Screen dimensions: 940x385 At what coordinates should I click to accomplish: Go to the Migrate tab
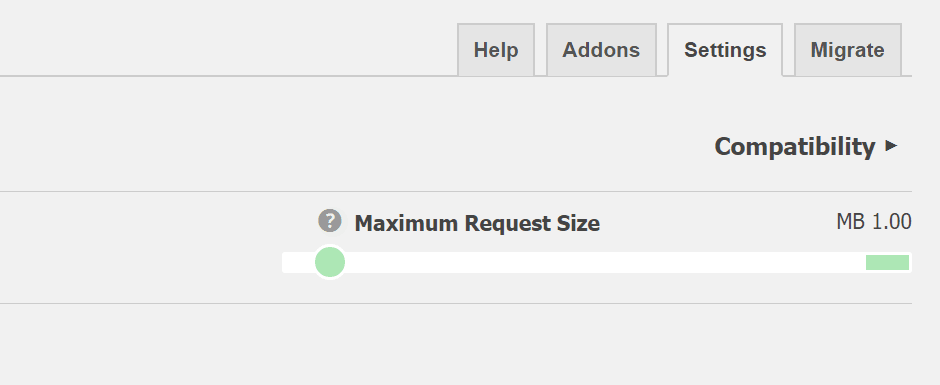point(848,50)
